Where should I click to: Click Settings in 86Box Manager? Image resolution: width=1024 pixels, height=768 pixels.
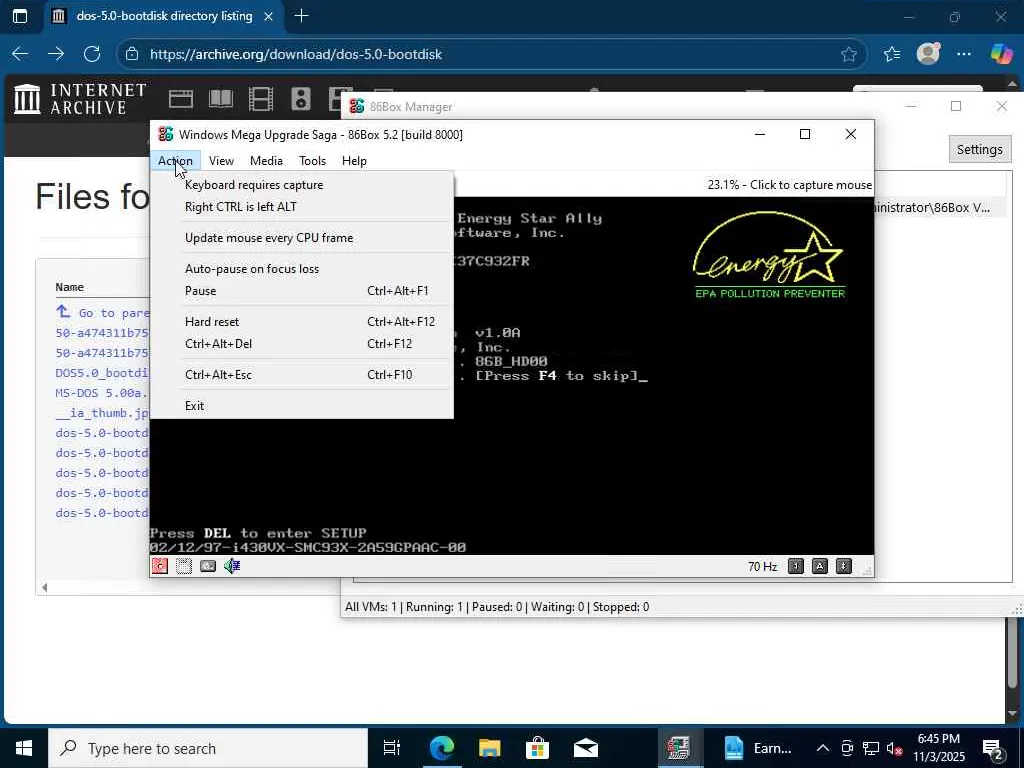coord(979,150)
